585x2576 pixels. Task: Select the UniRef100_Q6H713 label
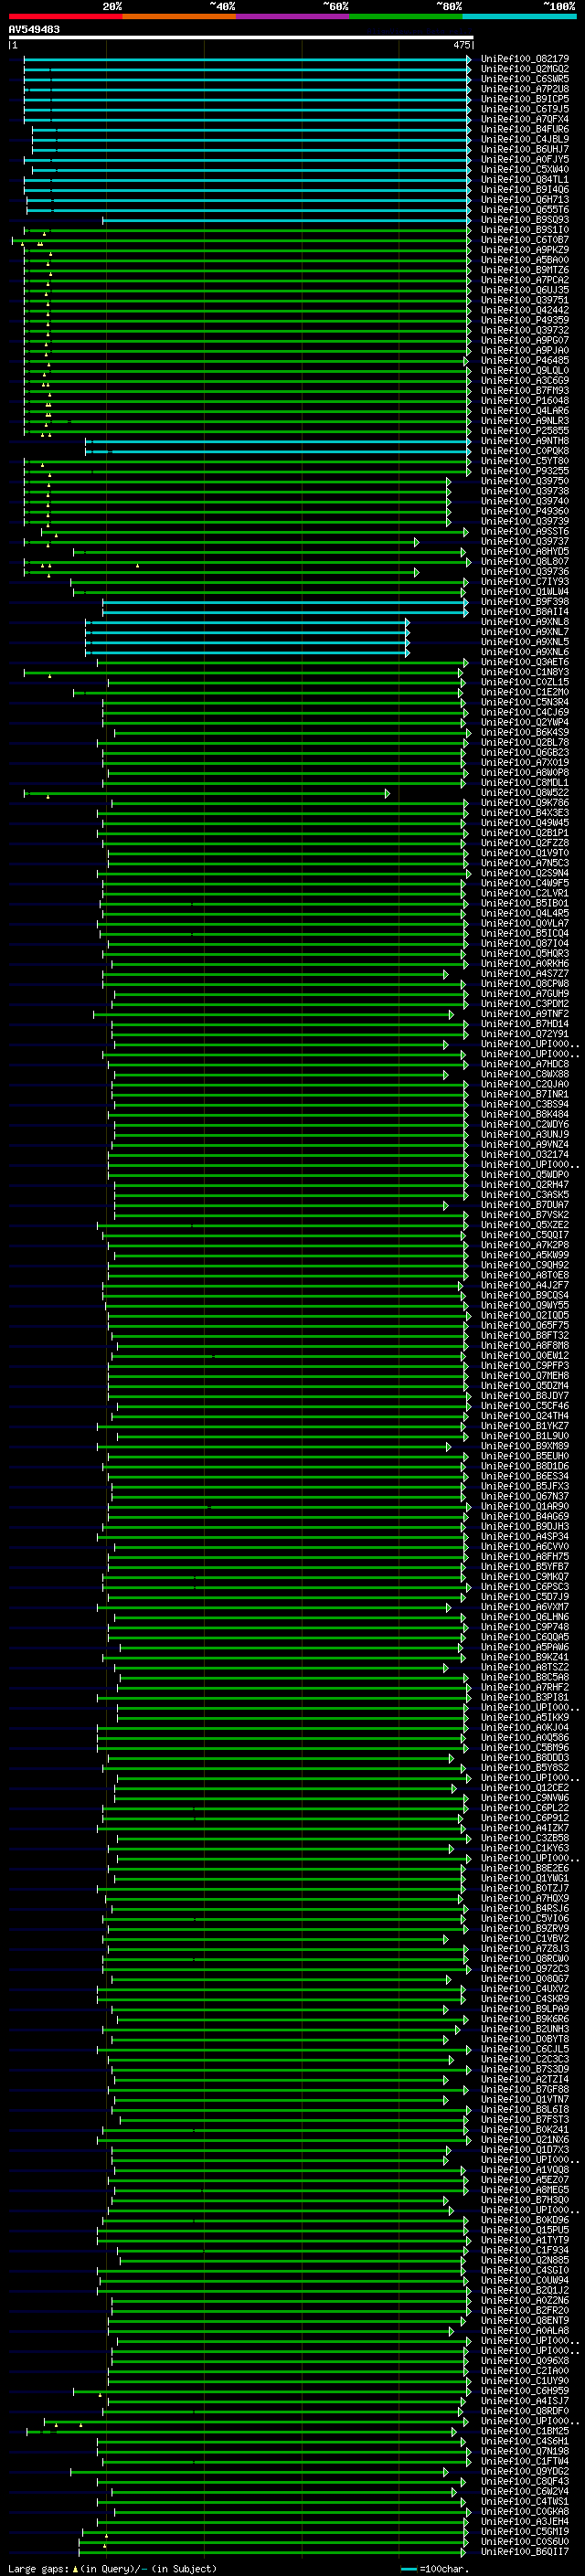click(x=525, y=199)
